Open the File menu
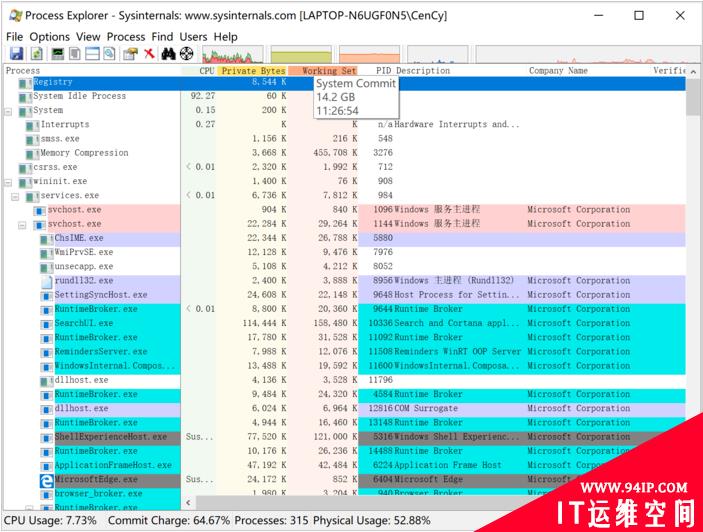Image resolution: width=703 pixels, height=532 pixels. tap(14, 37)
